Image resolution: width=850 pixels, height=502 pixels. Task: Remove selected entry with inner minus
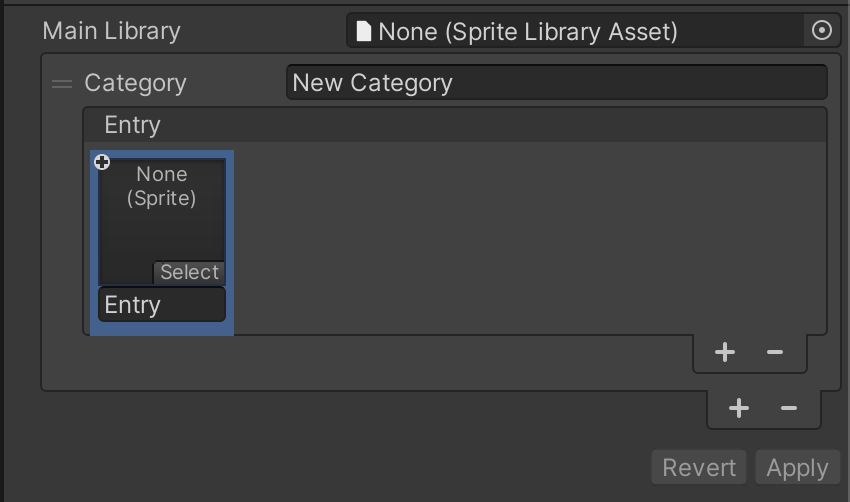point(774,352)
